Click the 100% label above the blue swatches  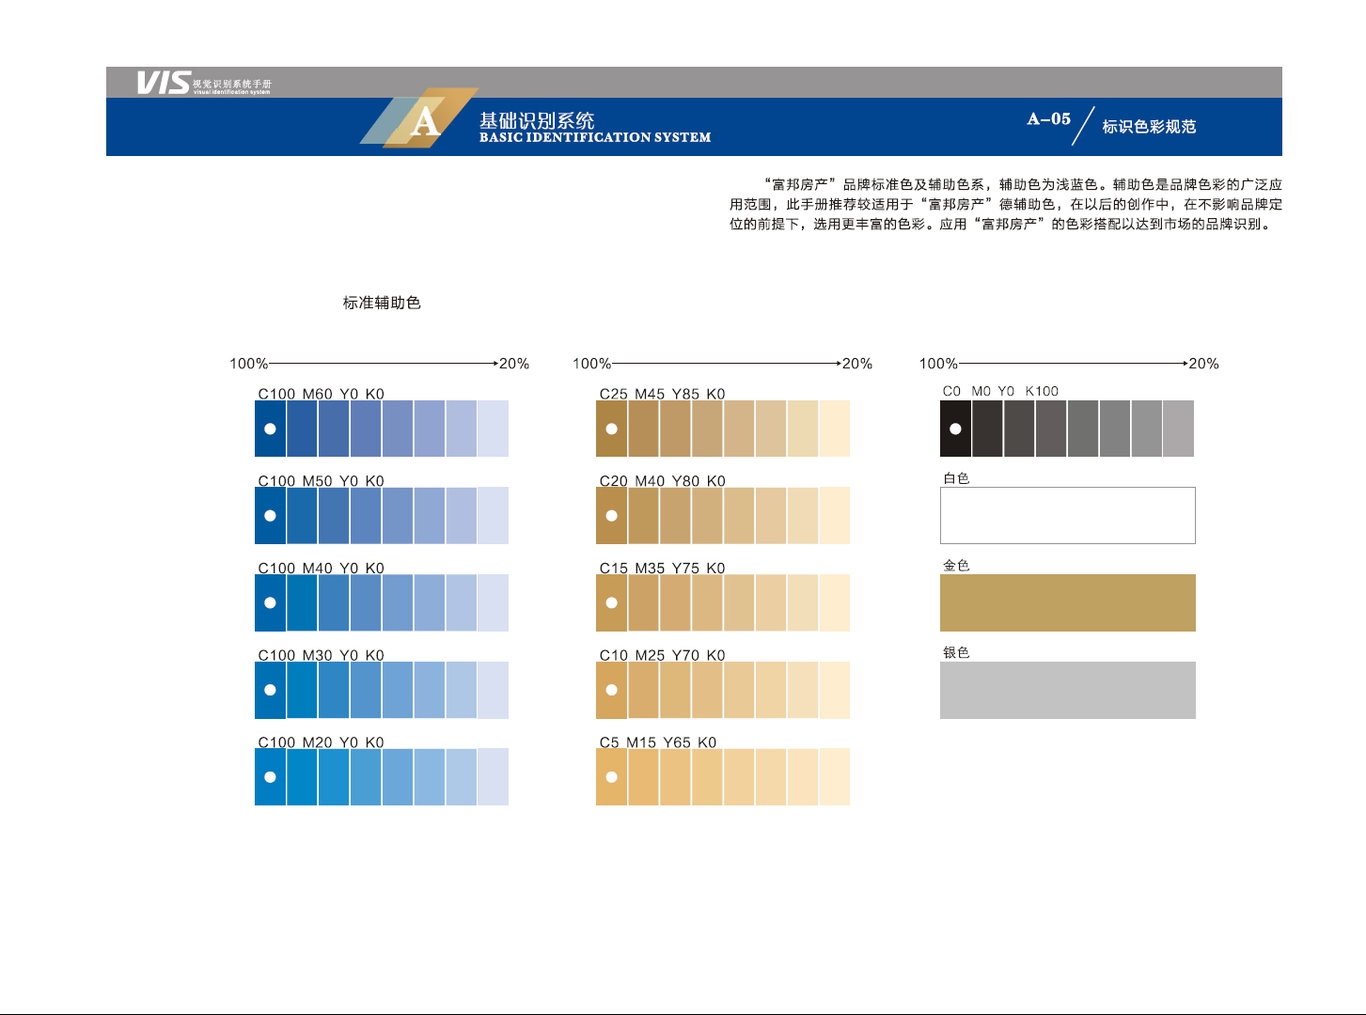pyautogui.click(x=249, y=363)
